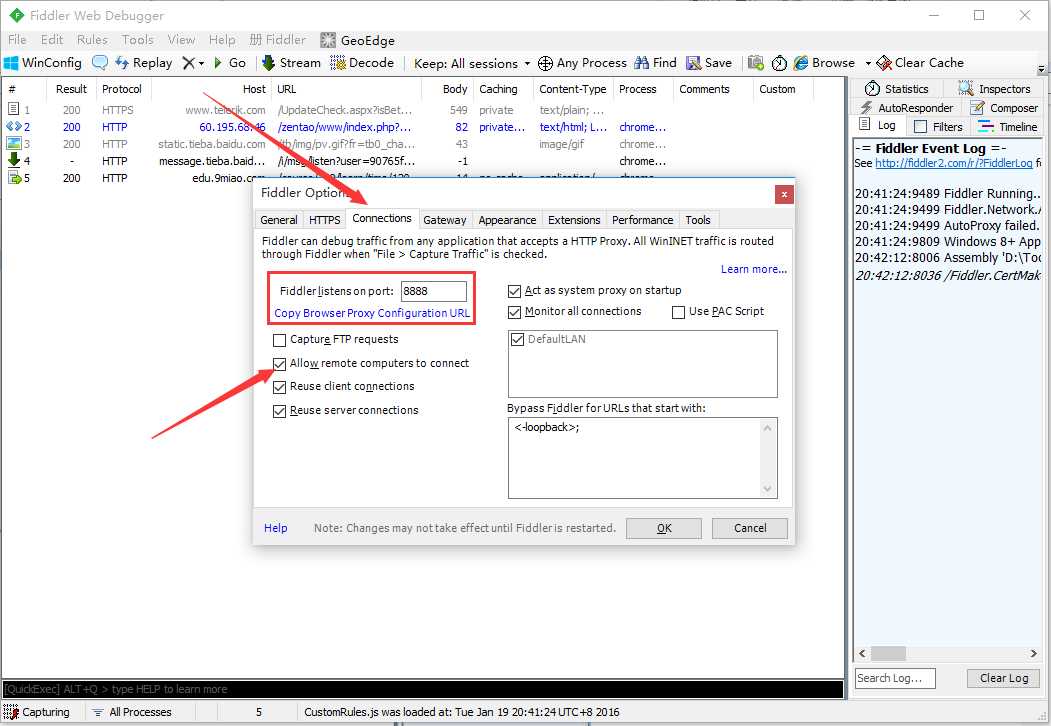
Task: Open WinConfig from the toolbar
Action: tap(43, 62)
